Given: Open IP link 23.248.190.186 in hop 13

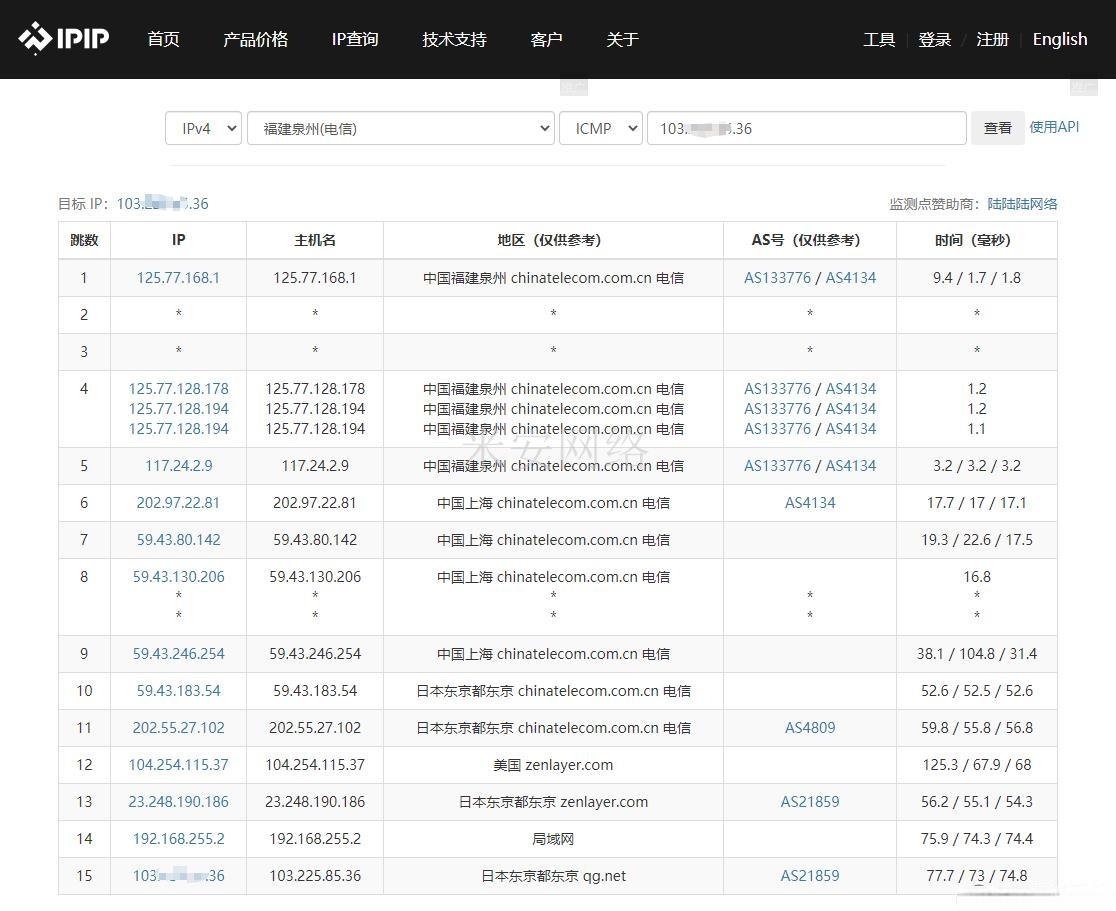Looking at the screenshot, I should point(179,801).
